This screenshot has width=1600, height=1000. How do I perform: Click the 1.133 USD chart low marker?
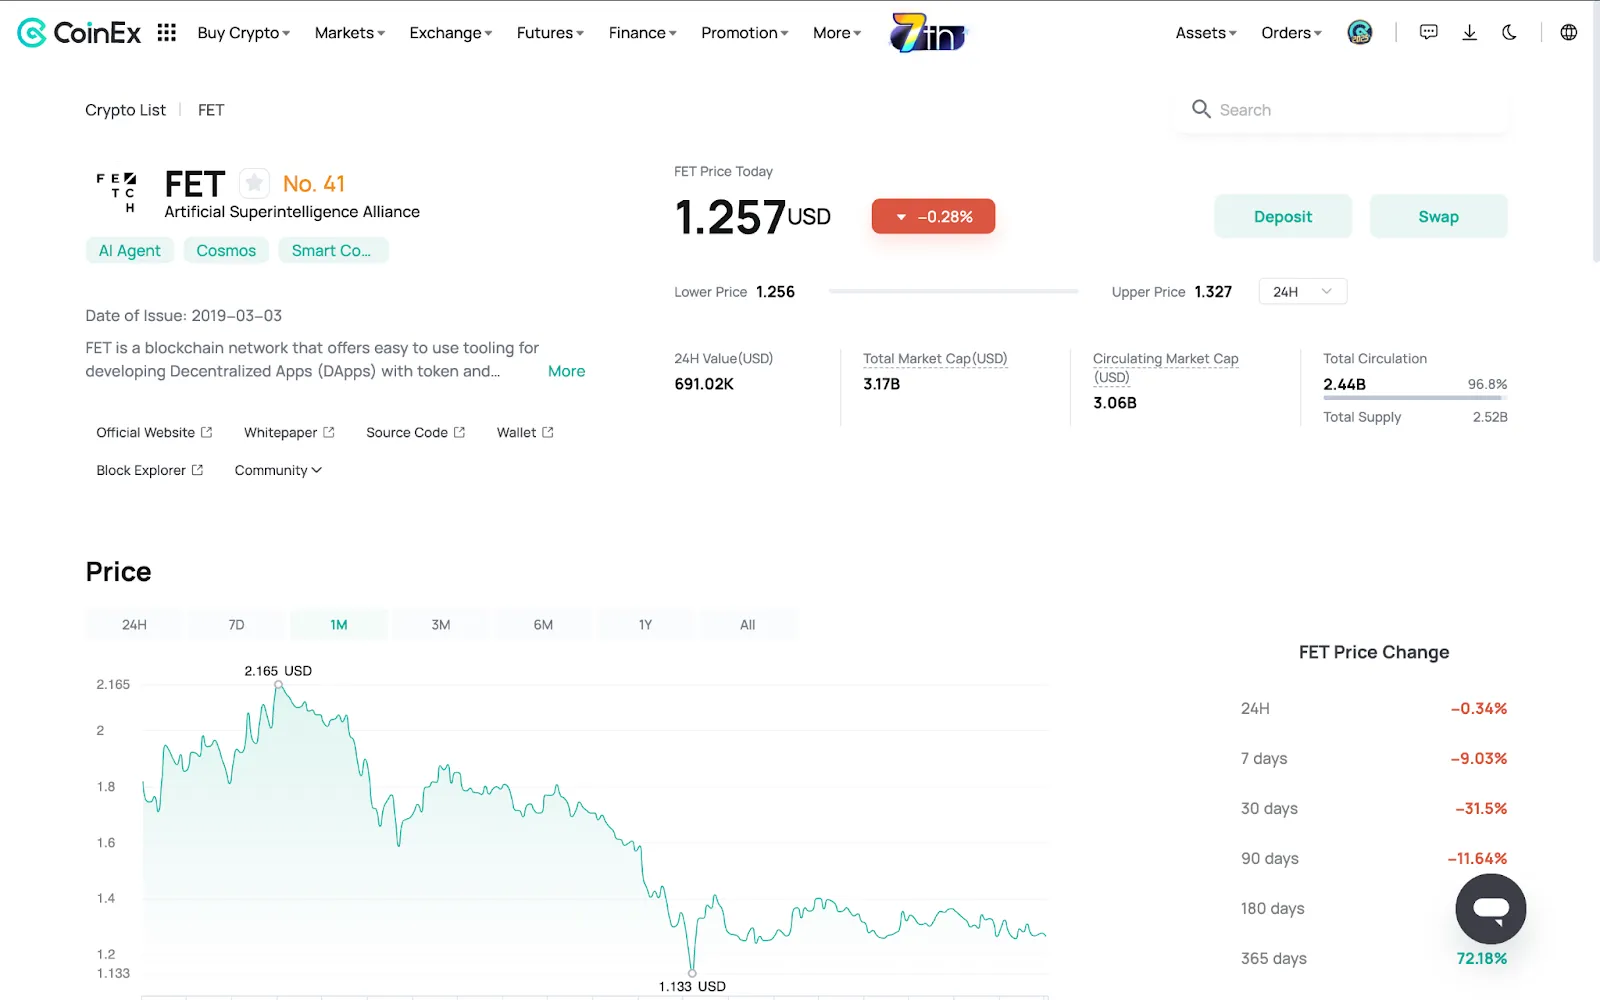pos(692,973)
